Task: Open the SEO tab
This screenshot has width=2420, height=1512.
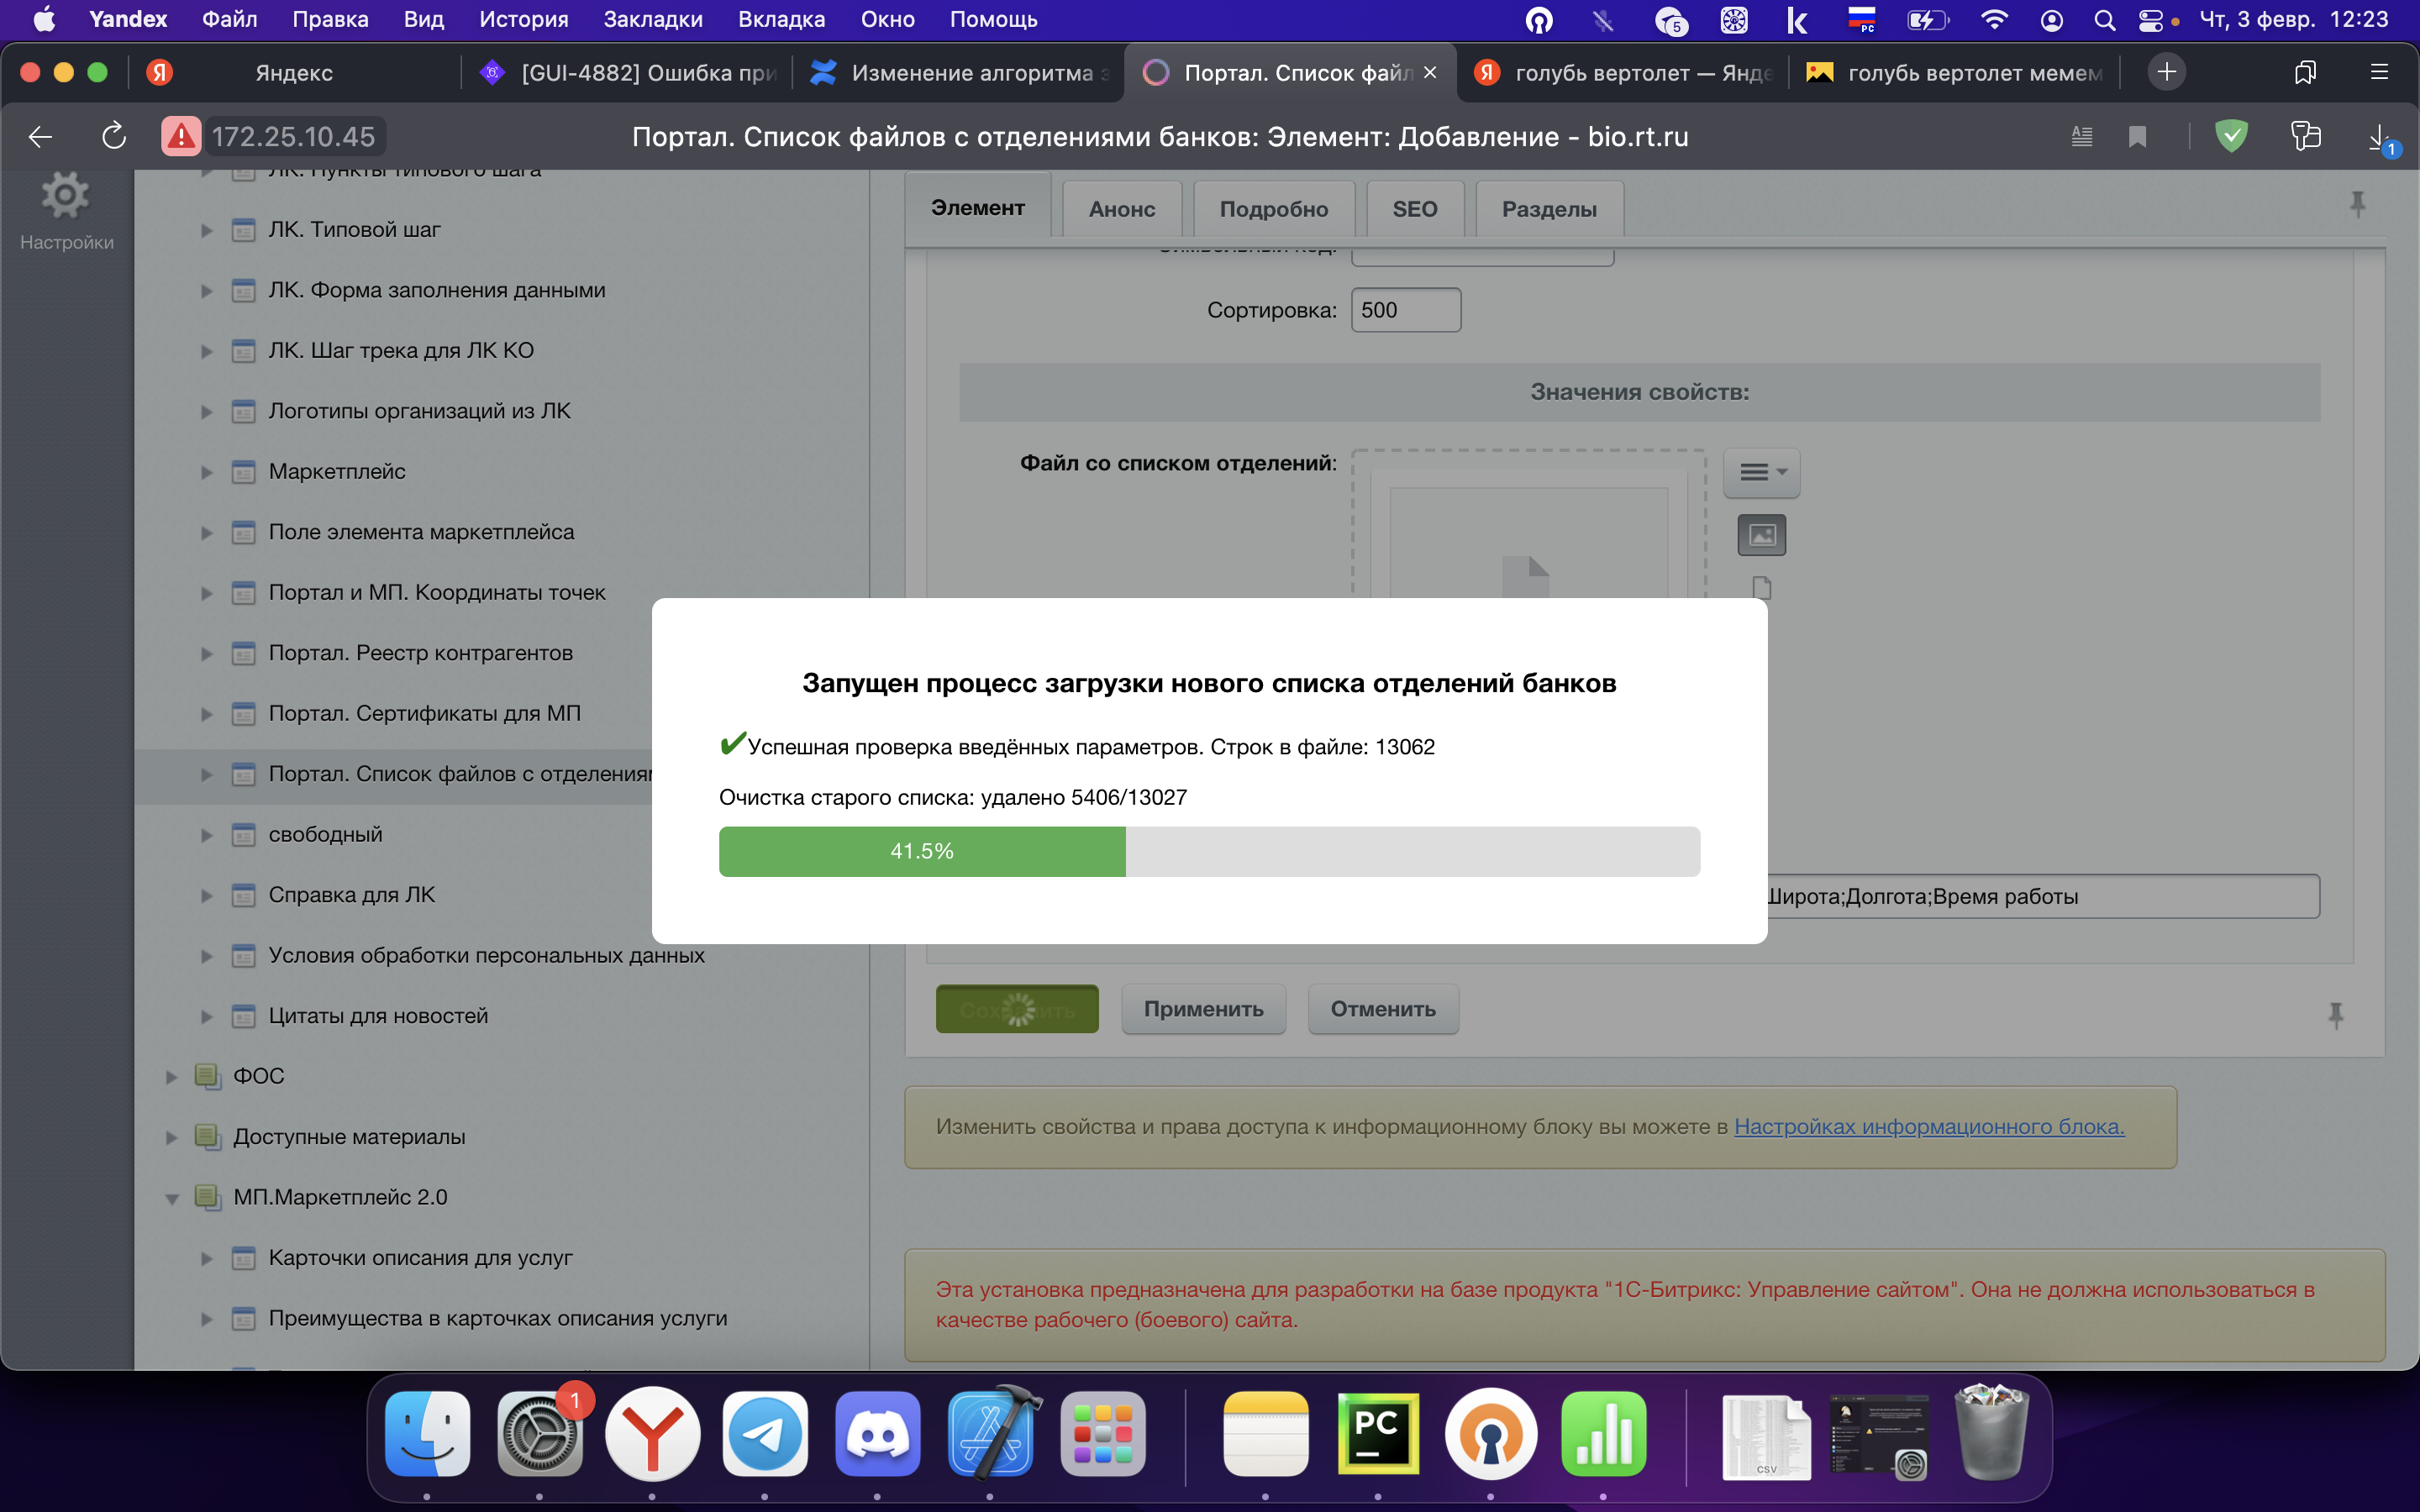Action: click(1414, 209)
